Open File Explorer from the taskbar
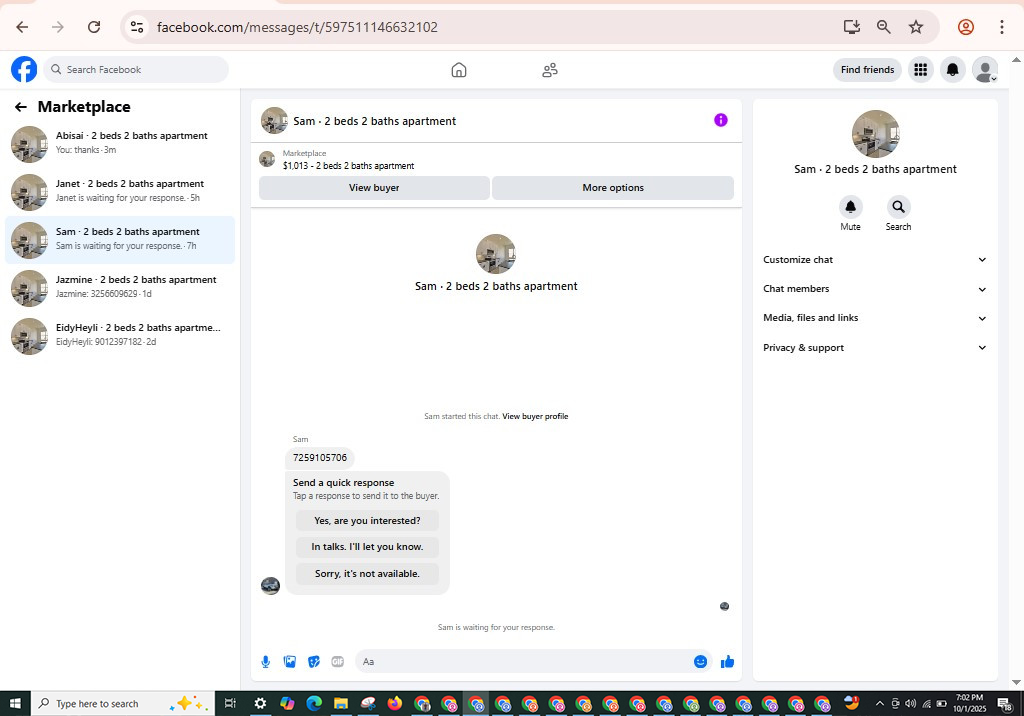Screen dimensions: 1024x716 coord(341,704)
